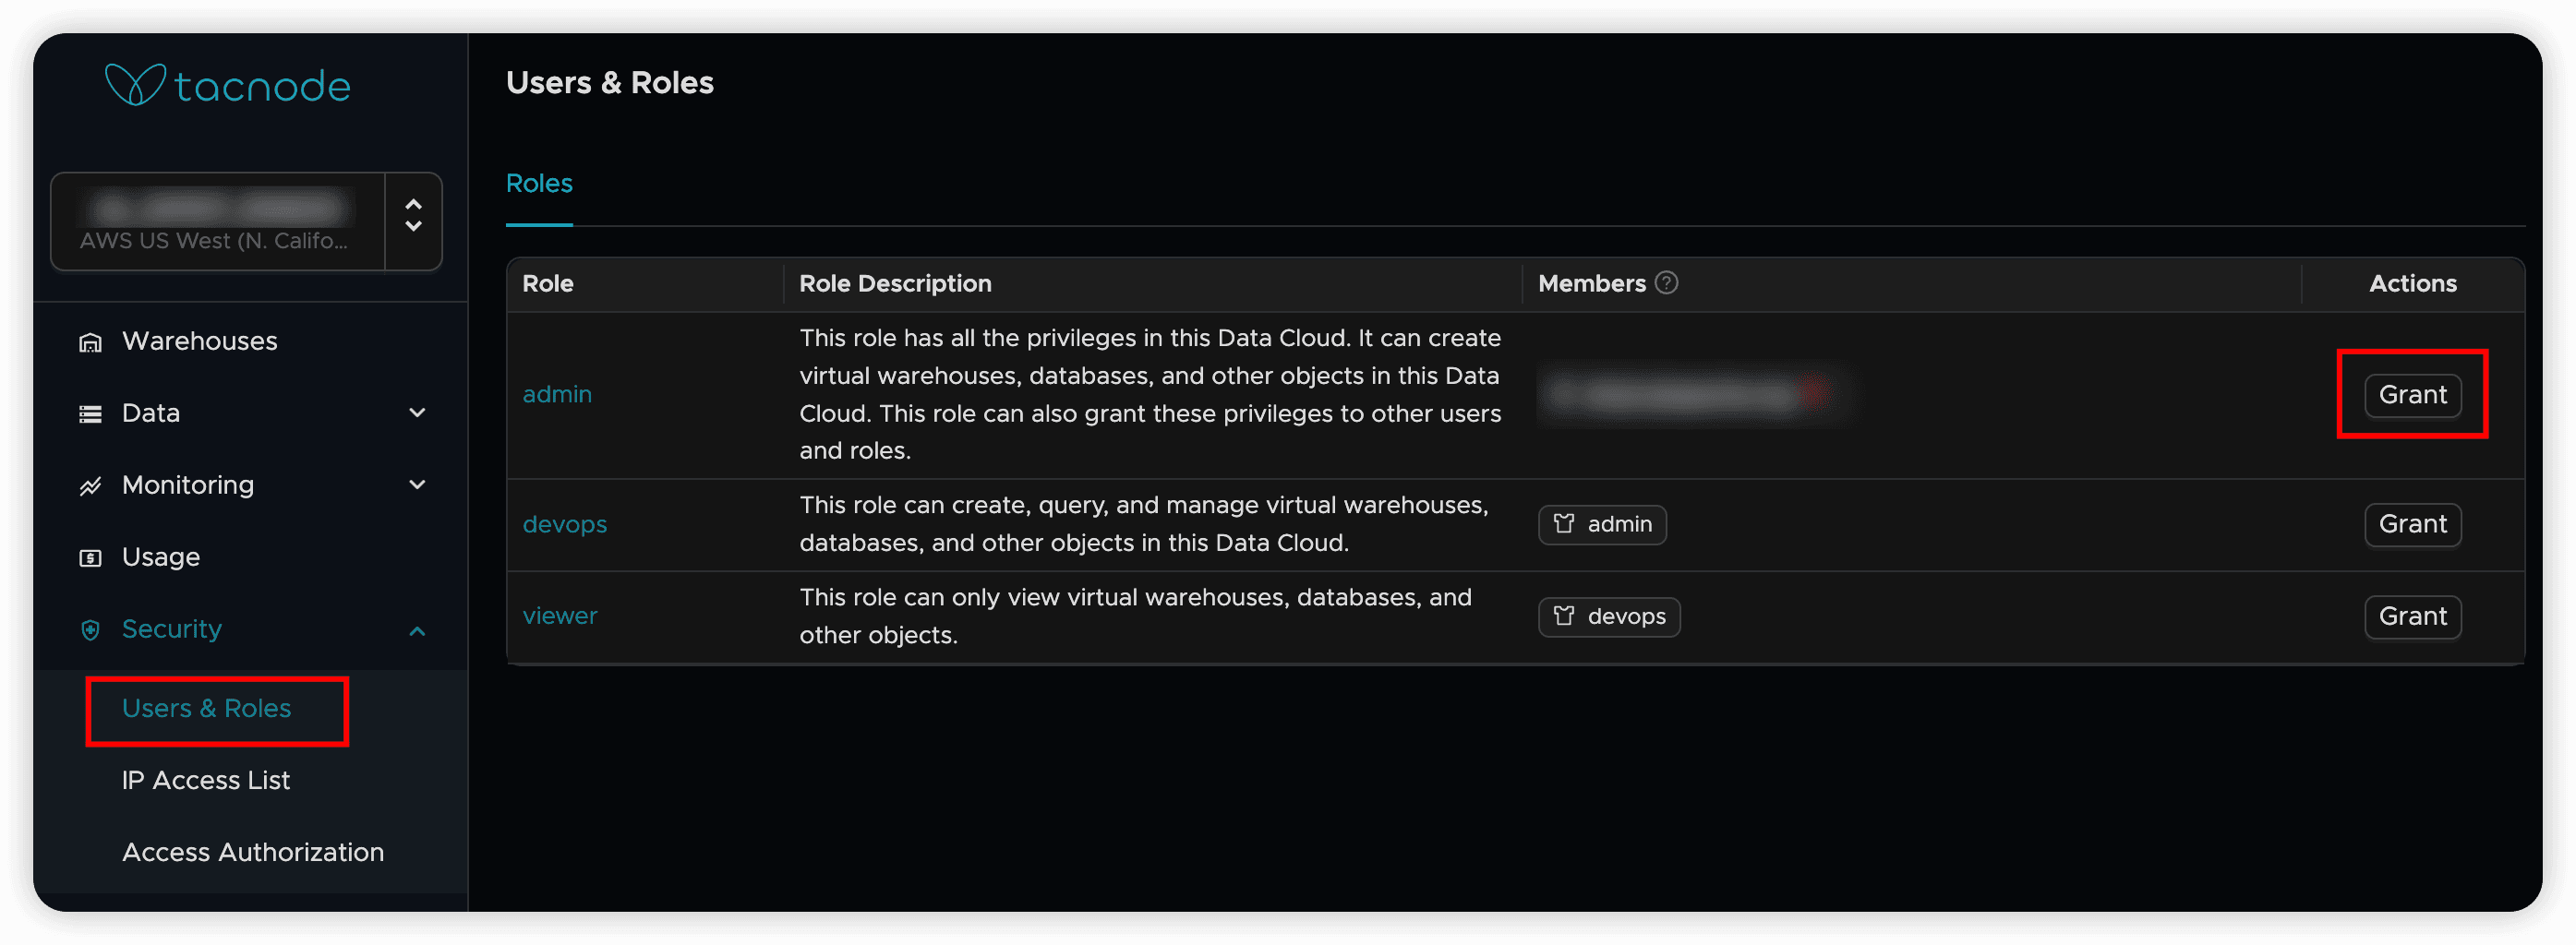Click the role icon in admin member tag
2576x945 pixels.
click(1564, 524)
